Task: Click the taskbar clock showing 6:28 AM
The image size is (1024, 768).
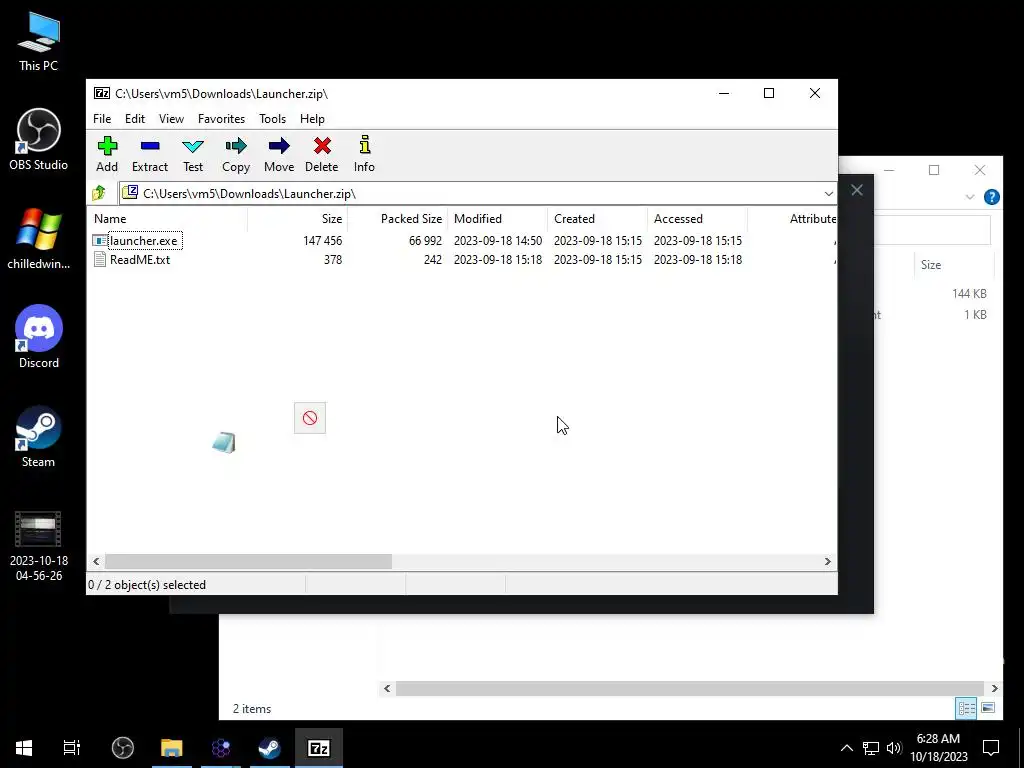Action: pyautogui.click(x=938, y=748)
